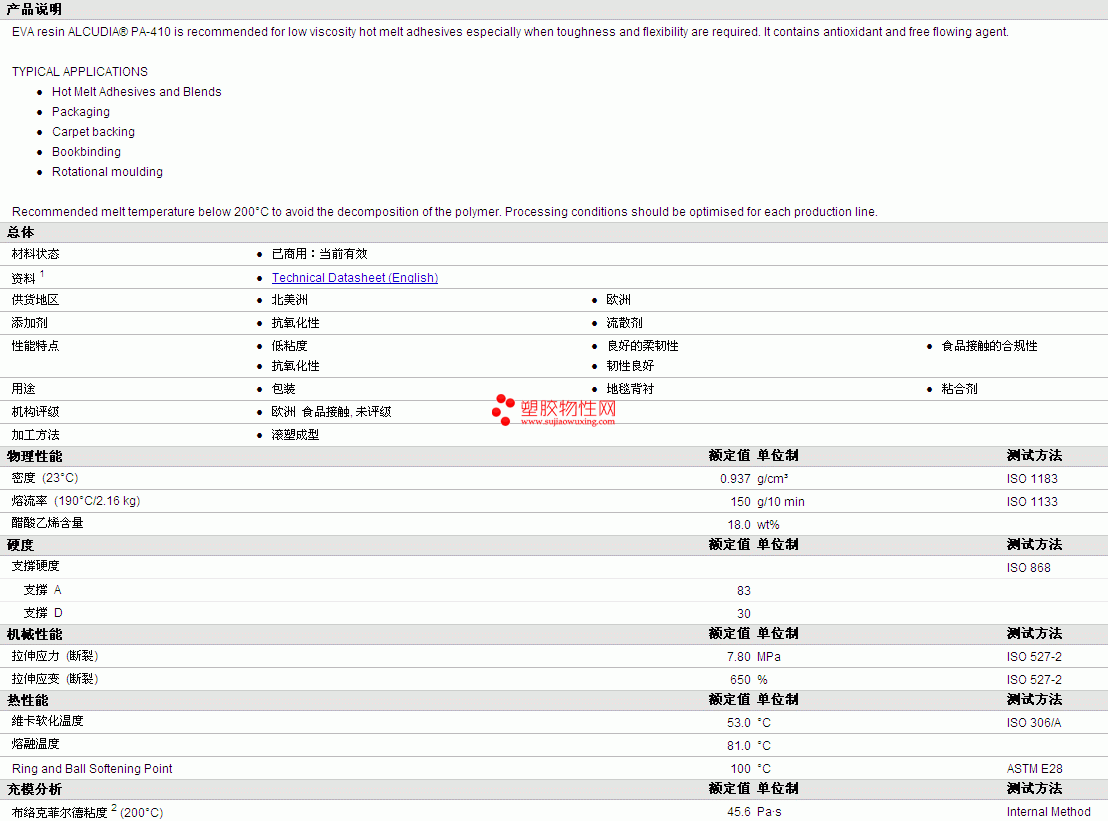Screen dimensions: 1108x821
Task: Click the tensile stress value '7.80'
Action: (738, 657)
